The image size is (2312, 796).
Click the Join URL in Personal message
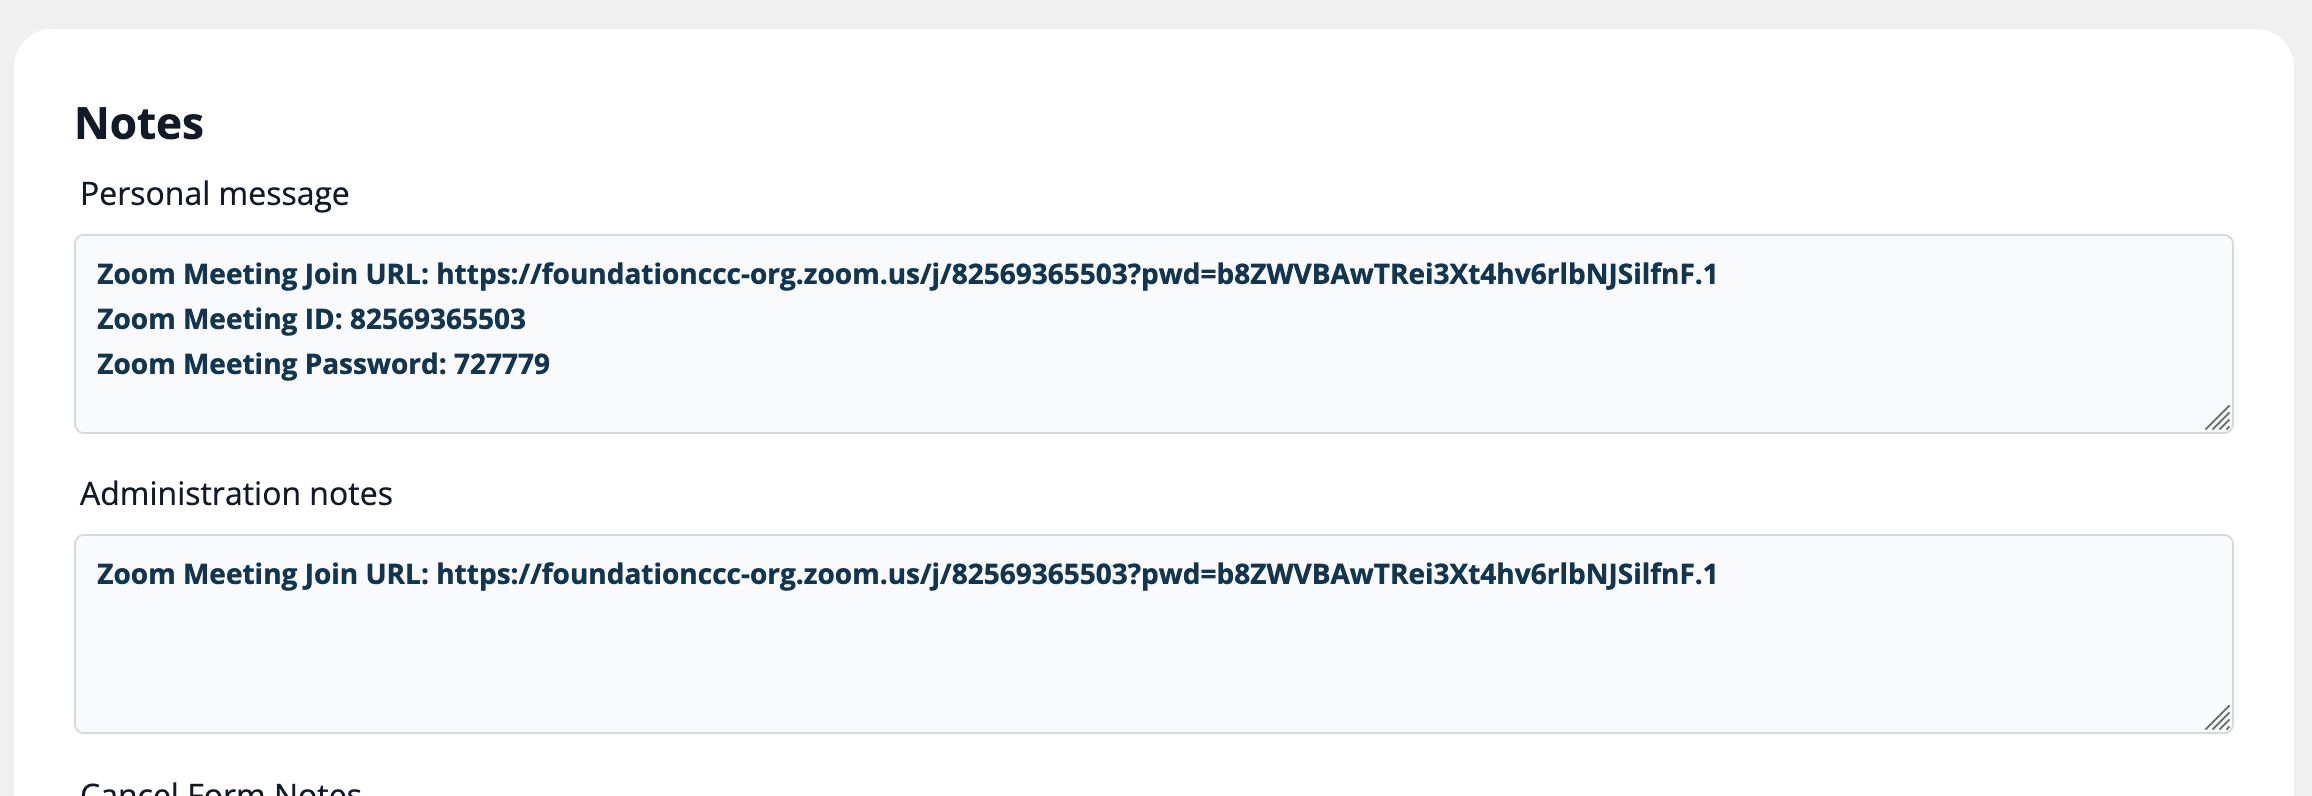1077,274
